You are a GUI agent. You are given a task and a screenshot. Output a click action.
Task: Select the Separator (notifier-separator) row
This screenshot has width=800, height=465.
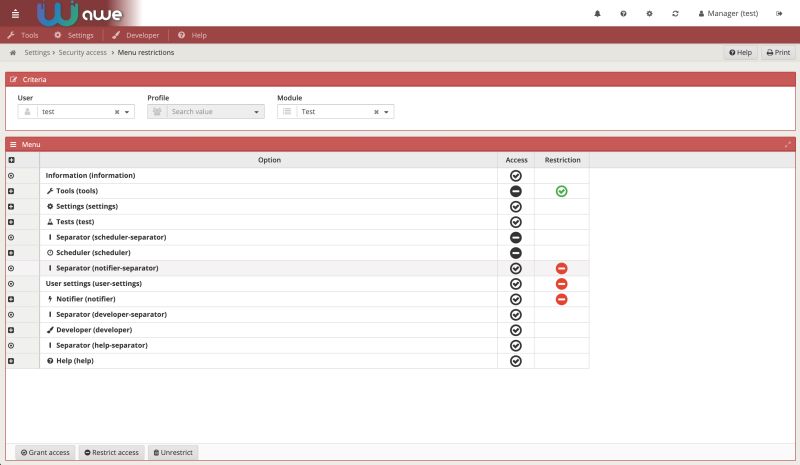point(297,268)
